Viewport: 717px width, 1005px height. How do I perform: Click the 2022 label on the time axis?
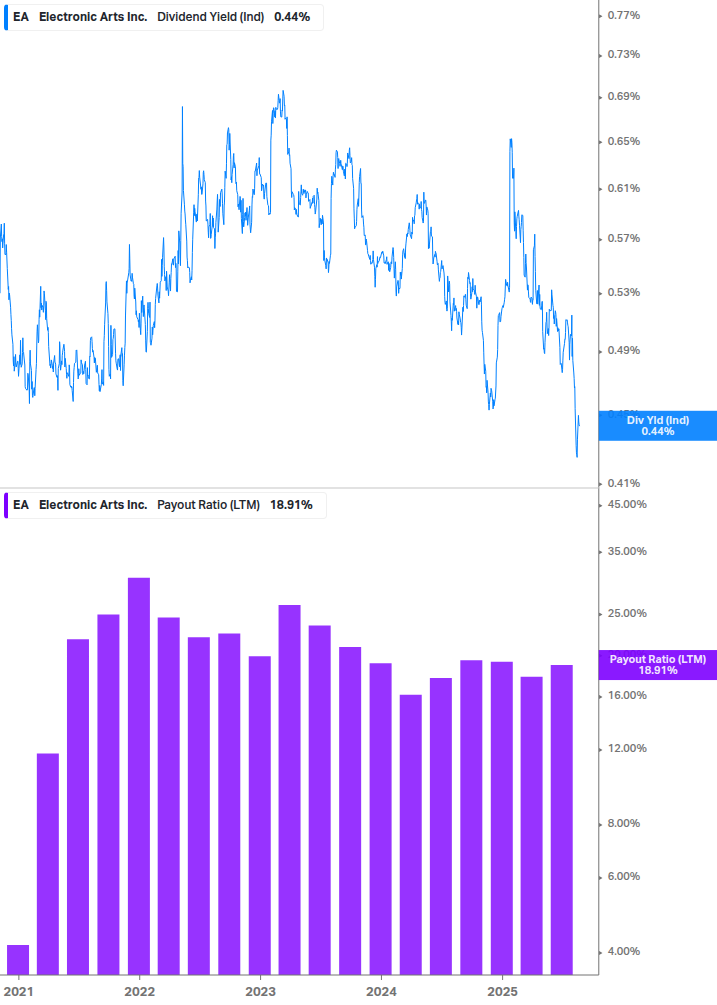click(x=139, y=992)
